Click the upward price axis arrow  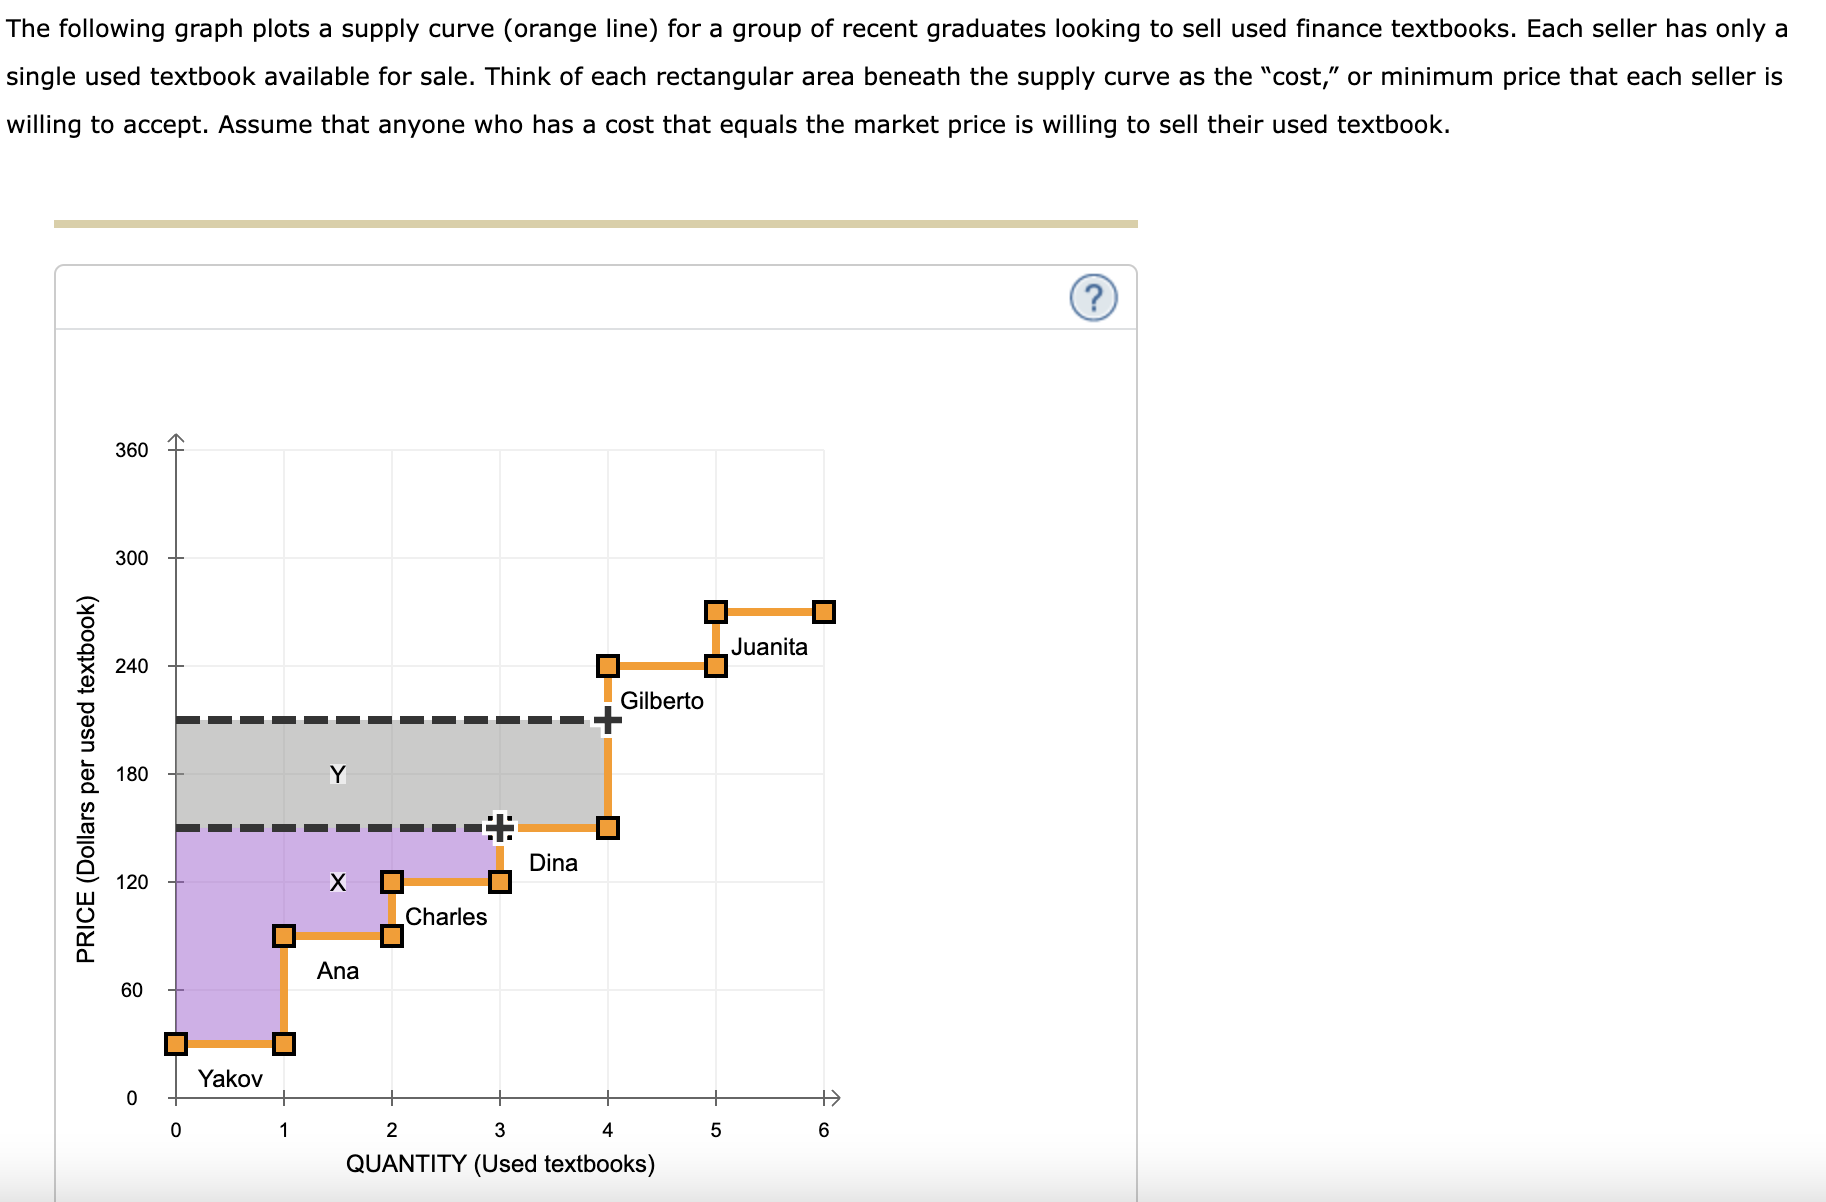(175, 437)
